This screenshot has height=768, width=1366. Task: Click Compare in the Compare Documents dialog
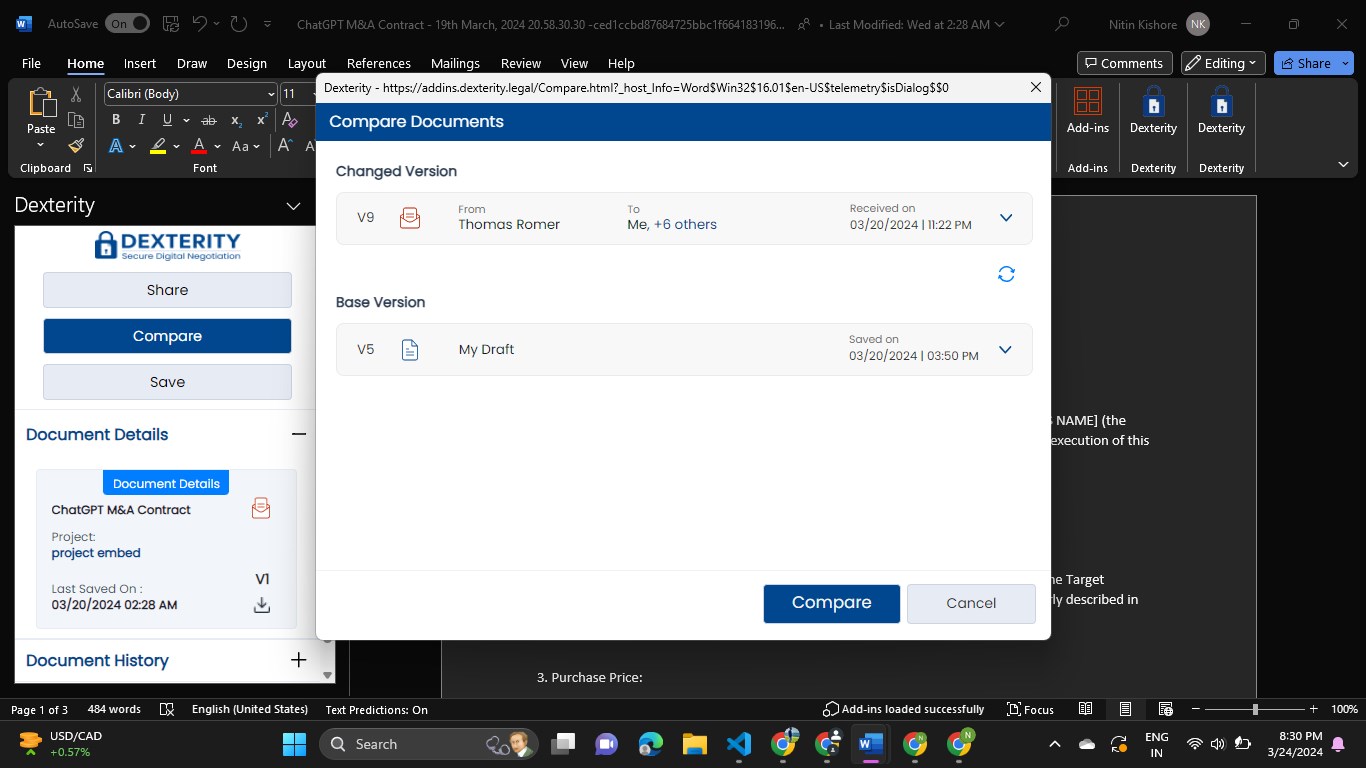click(x=831, y=603)
